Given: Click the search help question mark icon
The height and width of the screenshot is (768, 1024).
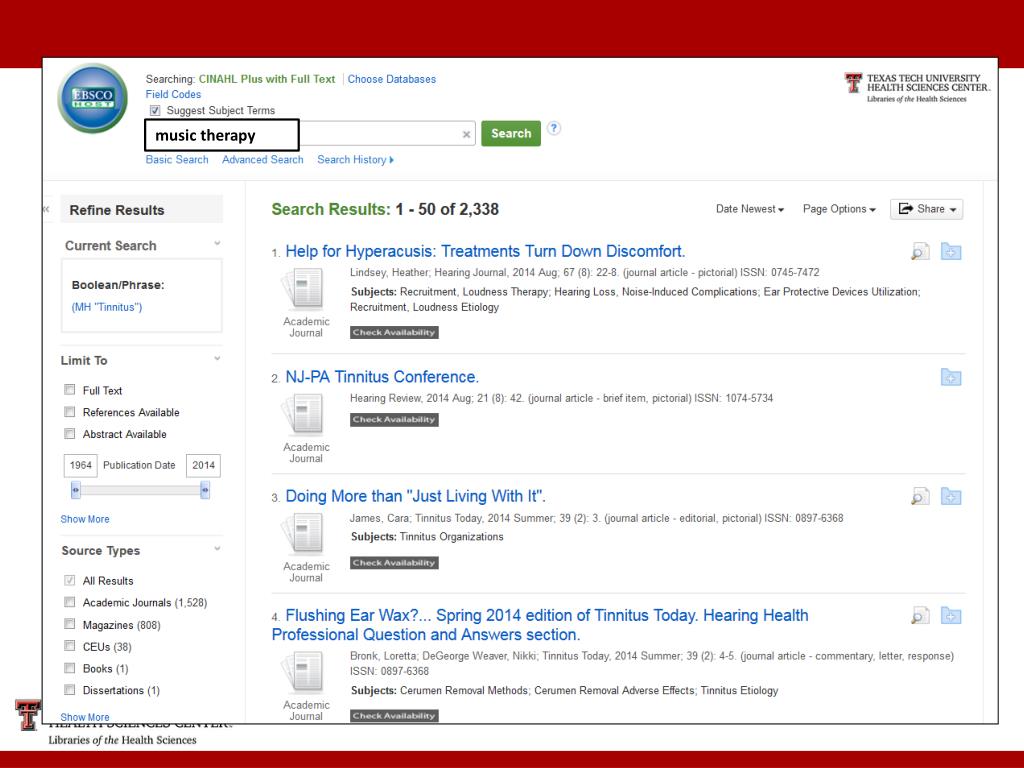Looking at the screenshot, I should tap(554, 130).
